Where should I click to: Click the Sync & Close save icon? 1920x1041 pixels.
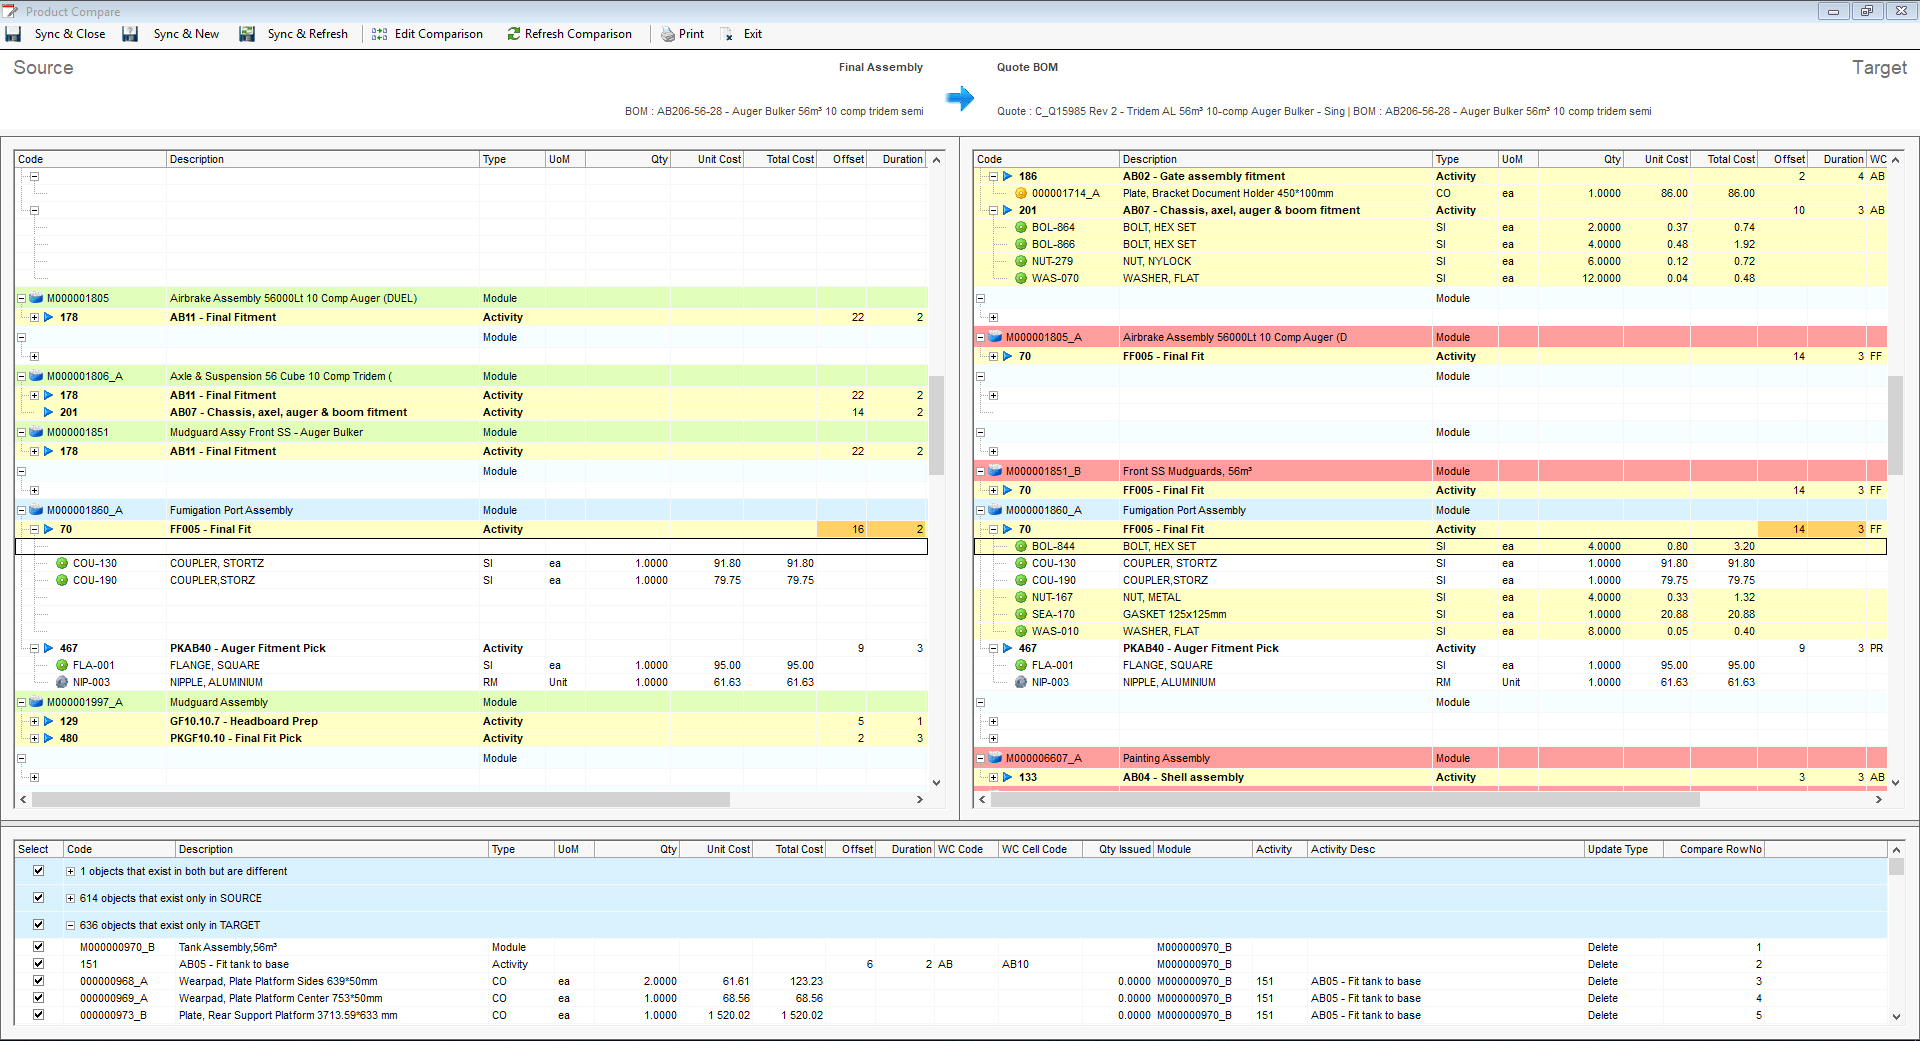pos(13,34)
